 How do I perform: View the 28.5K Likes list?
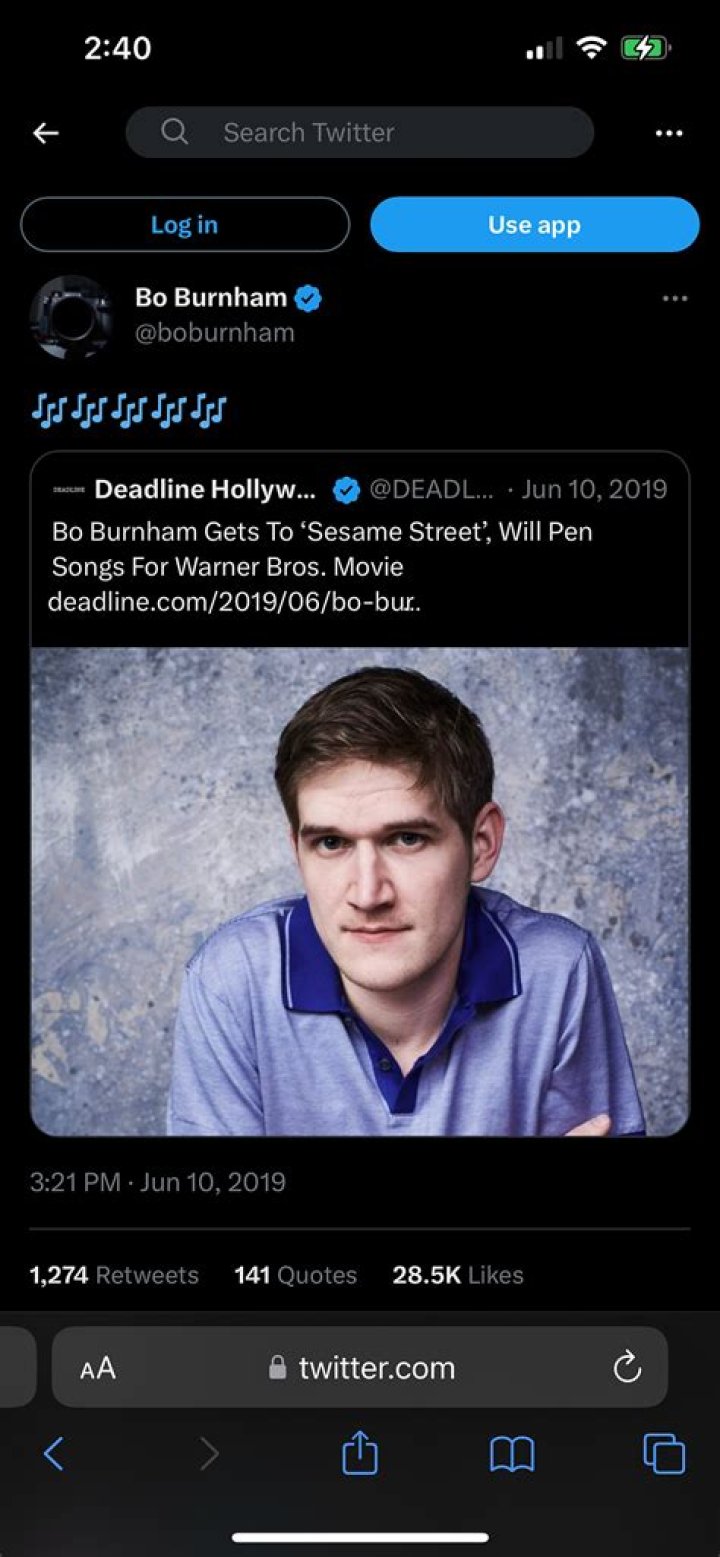coord(457,1275)
